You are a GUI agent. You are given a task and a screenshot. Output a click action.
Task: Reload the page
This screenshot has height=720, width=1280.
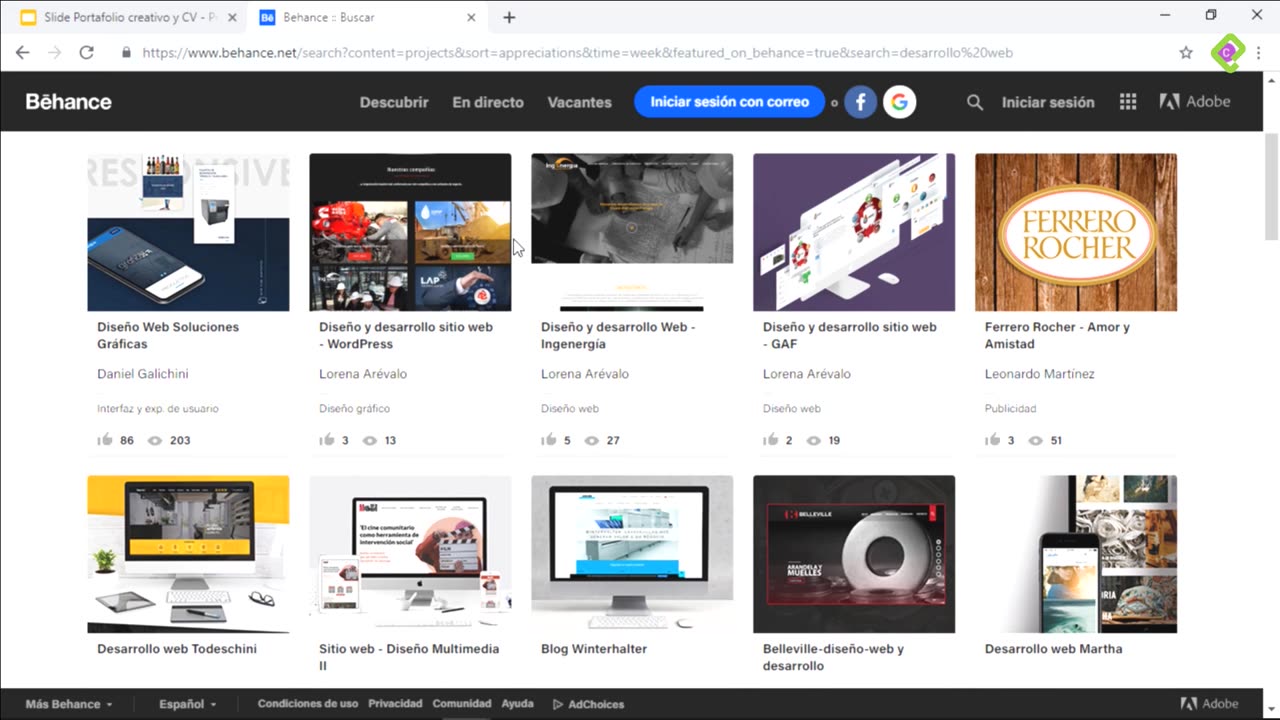click(x=86, y=52)
